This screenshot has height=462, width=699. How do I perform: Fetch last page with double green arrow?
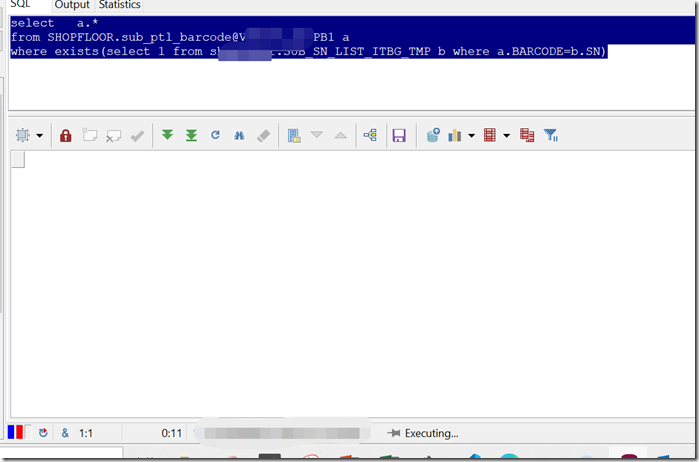pos(191,135)
